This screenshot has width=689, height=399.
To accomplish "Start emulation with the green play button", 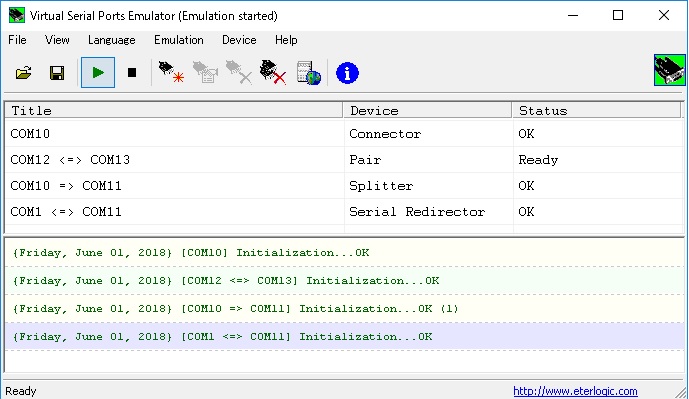I will click(98, 73).
